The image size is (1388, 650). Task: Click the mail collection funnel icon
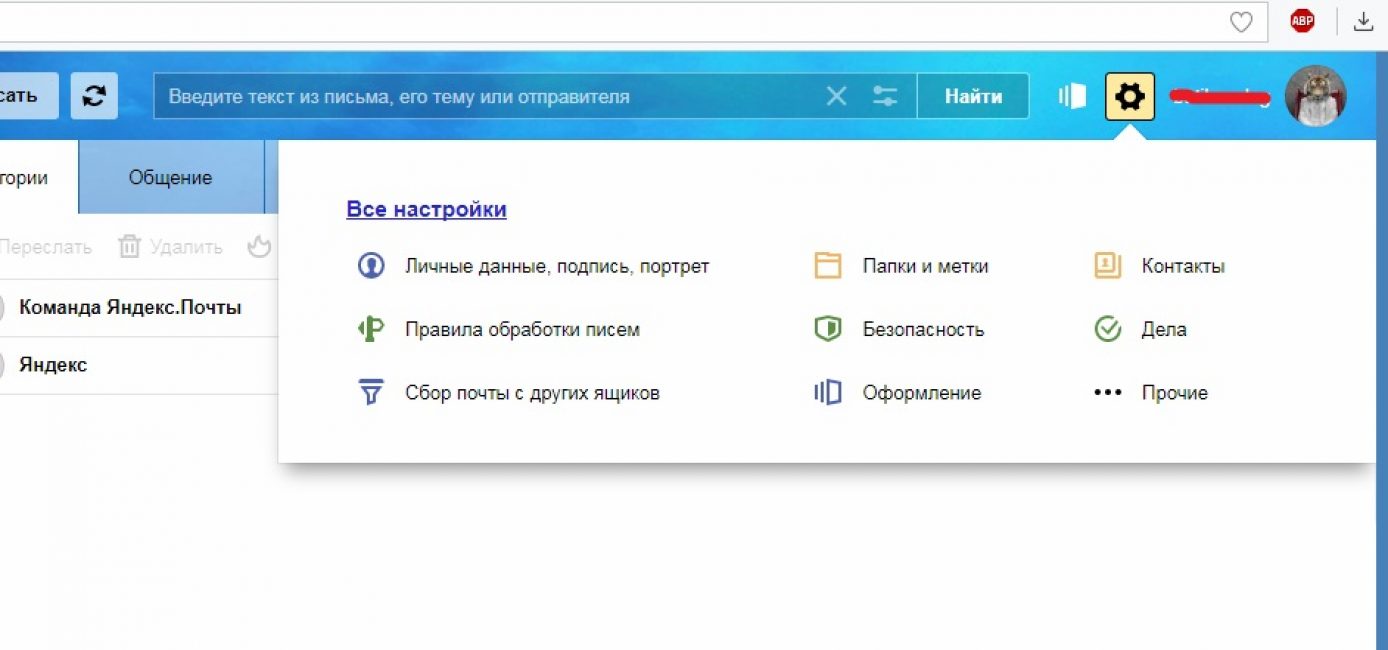371,392
